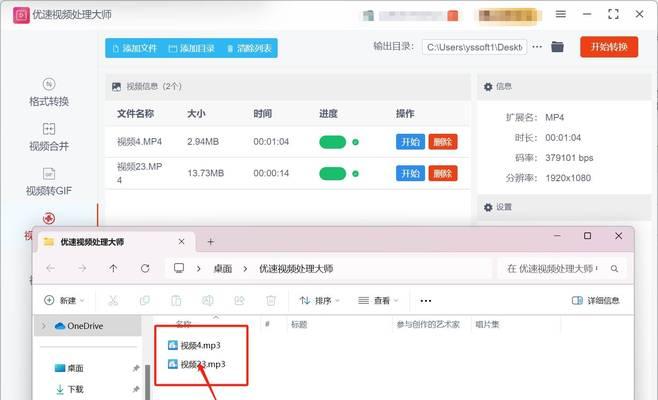Click progress bar of 视频4.MP4

pos(332,142)
